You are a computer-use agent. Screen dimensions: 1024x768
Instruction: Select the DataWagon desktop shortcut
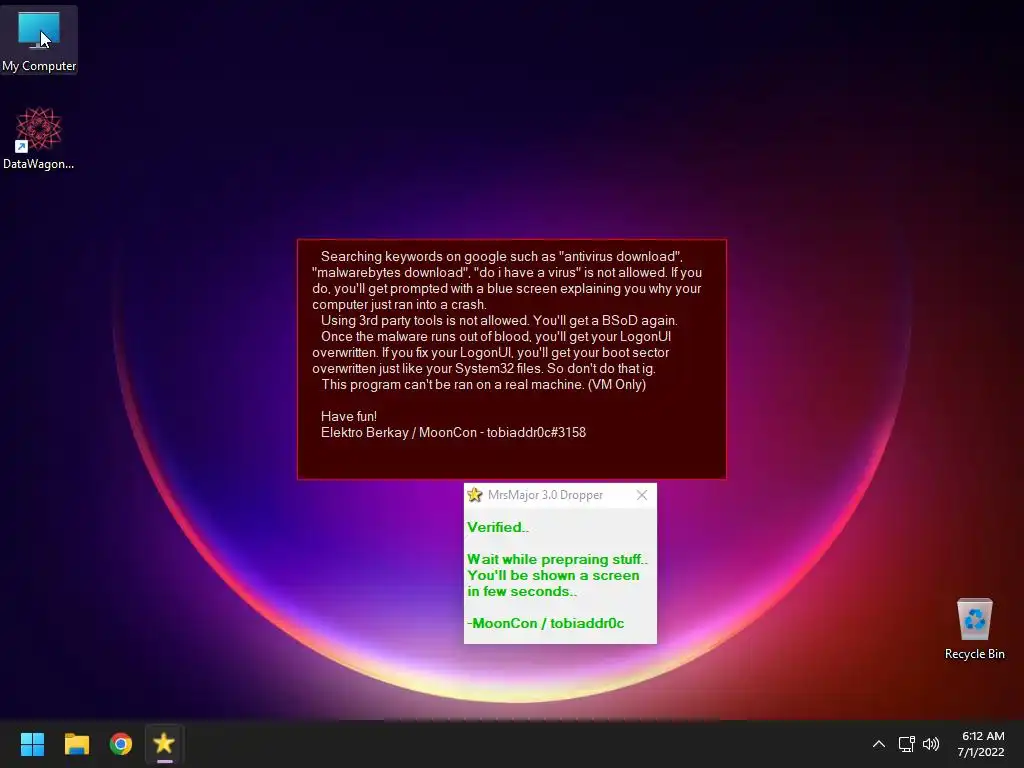tap(39, 138)
